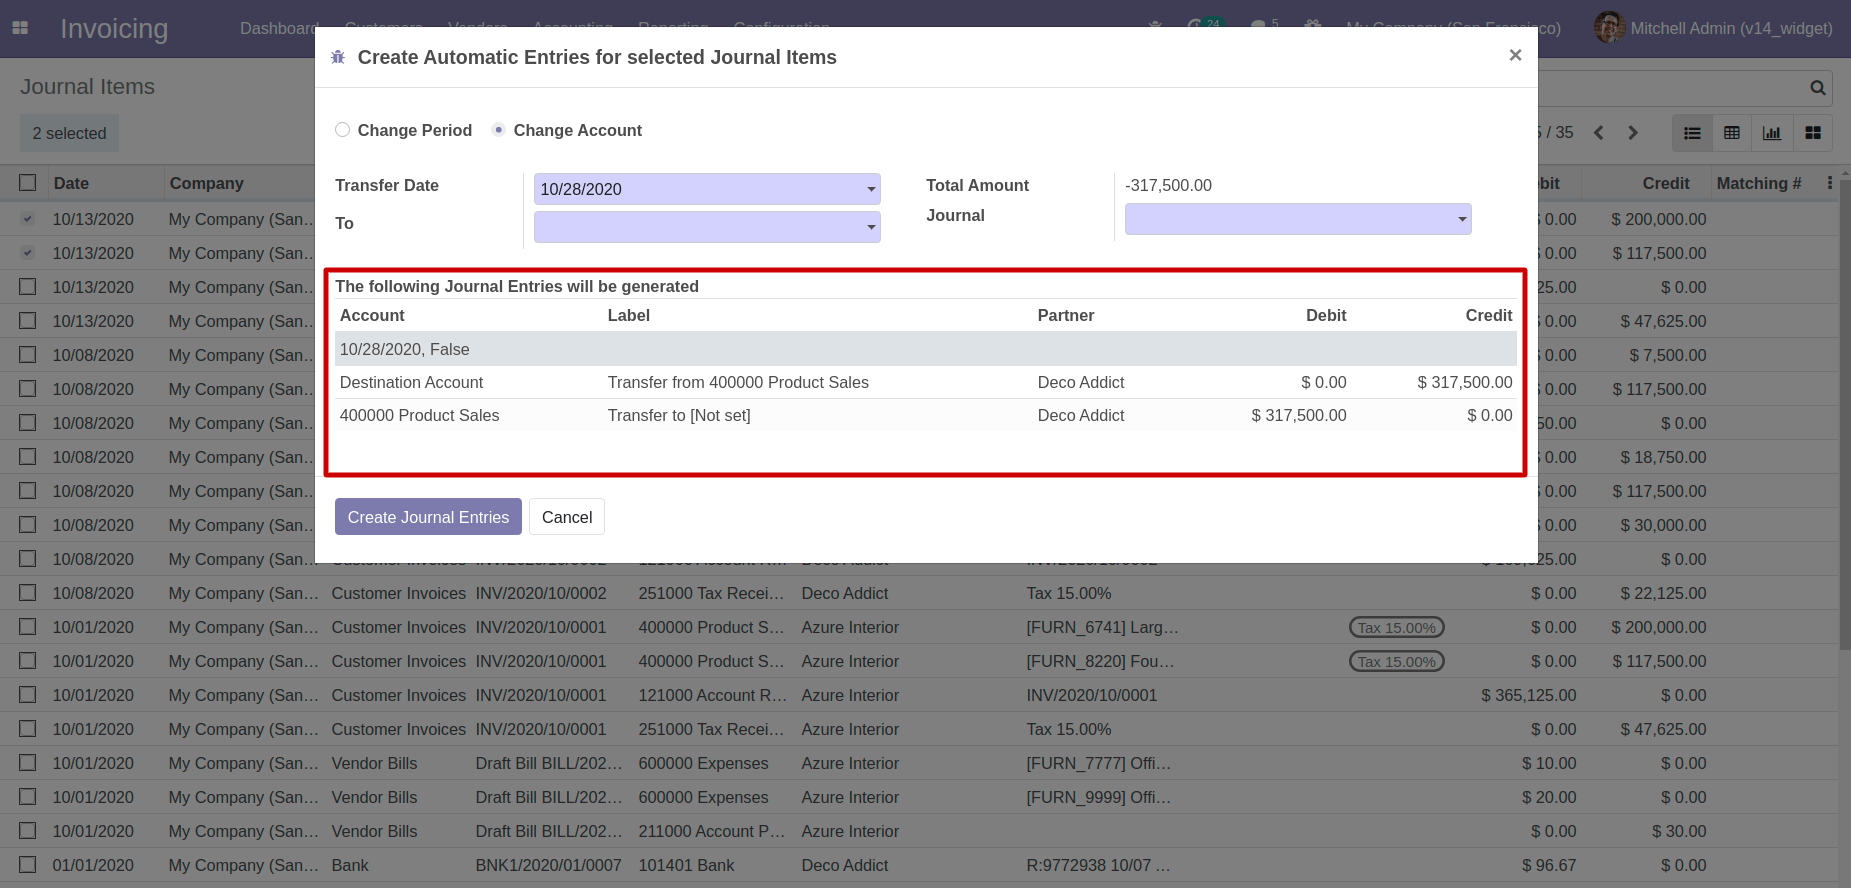Switch to graph view
Image resolution: width=1851 pixels, height=888 pixels.
[x=1772, y=133]
